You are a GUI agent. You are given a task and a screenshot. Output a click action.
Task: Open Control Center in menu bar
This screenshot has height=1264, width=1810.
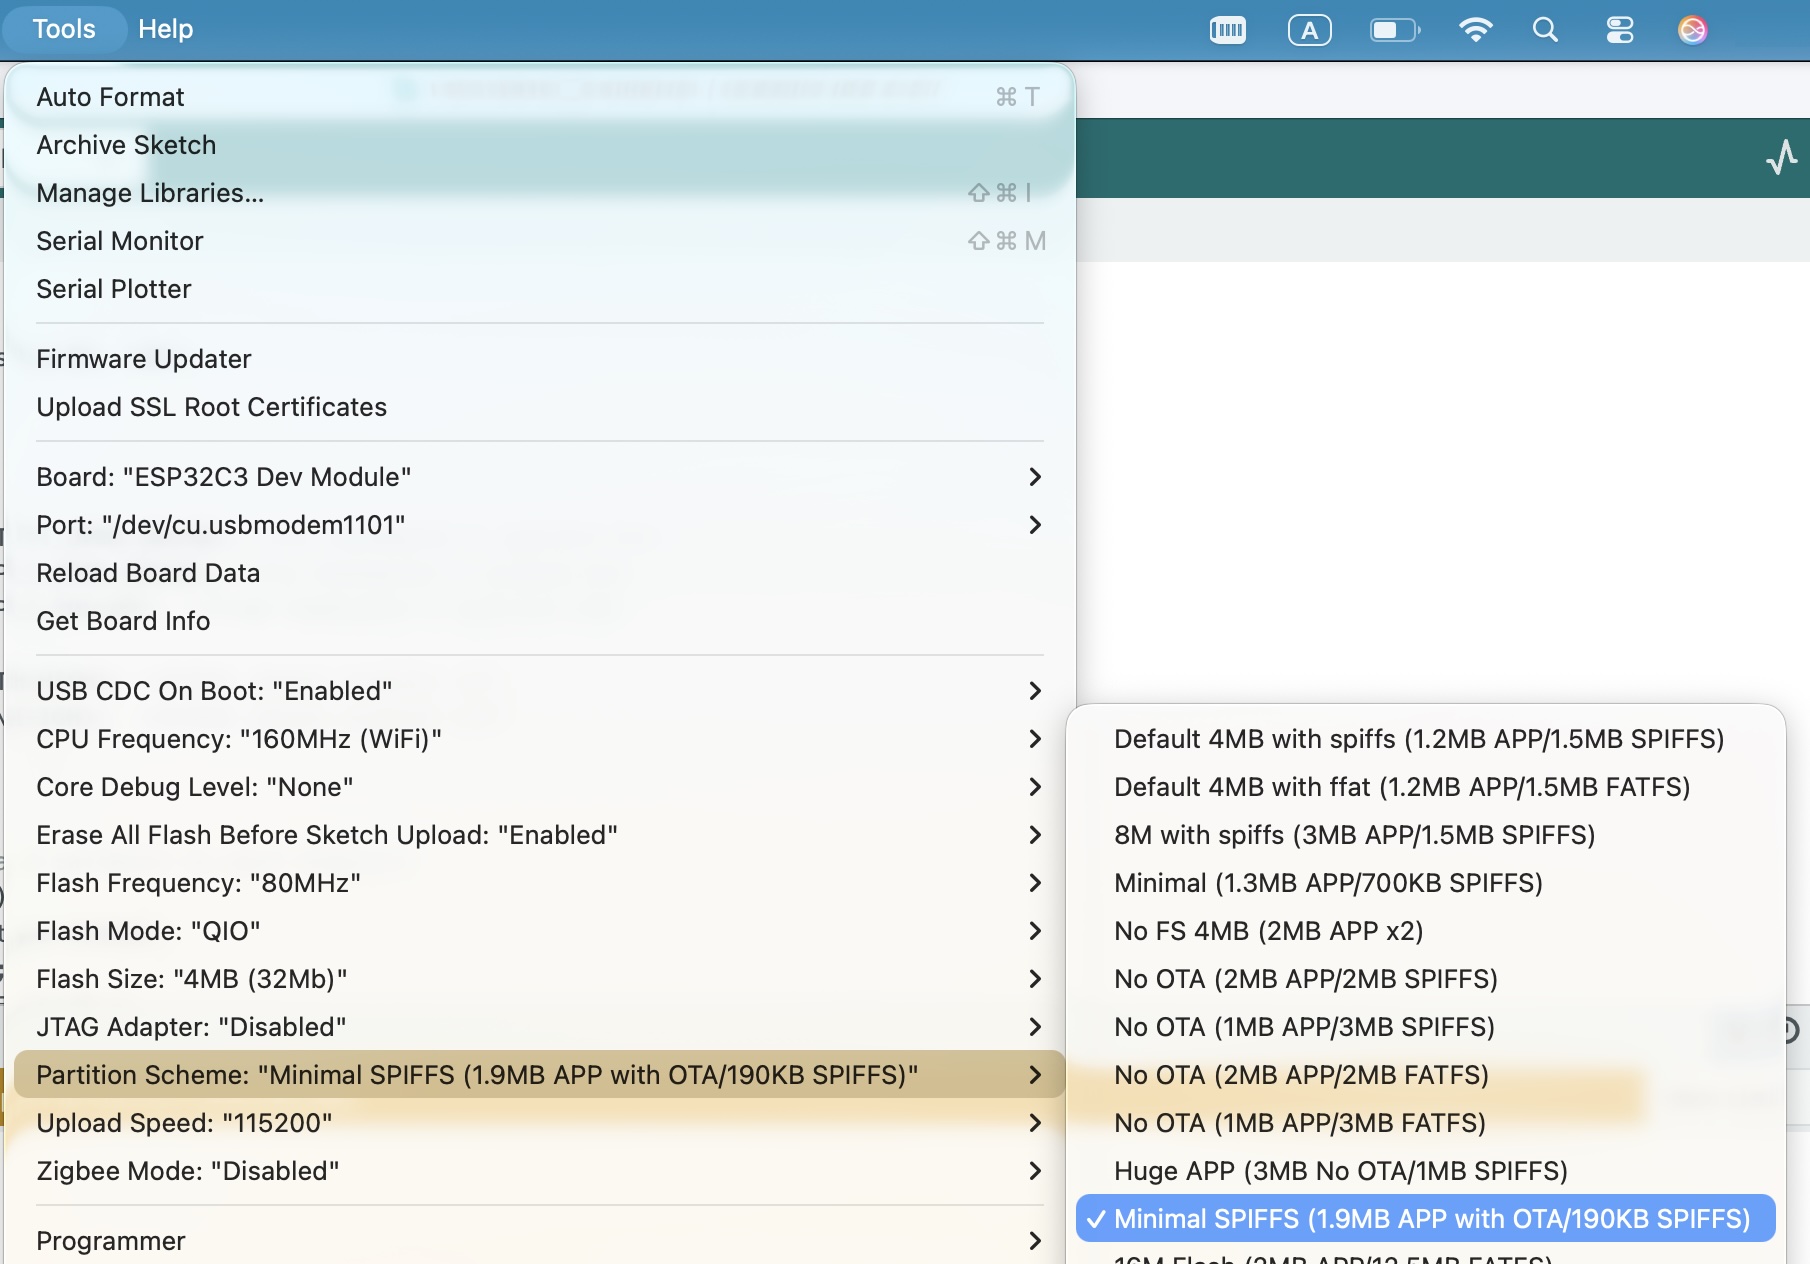click(x=1619, y=30)
